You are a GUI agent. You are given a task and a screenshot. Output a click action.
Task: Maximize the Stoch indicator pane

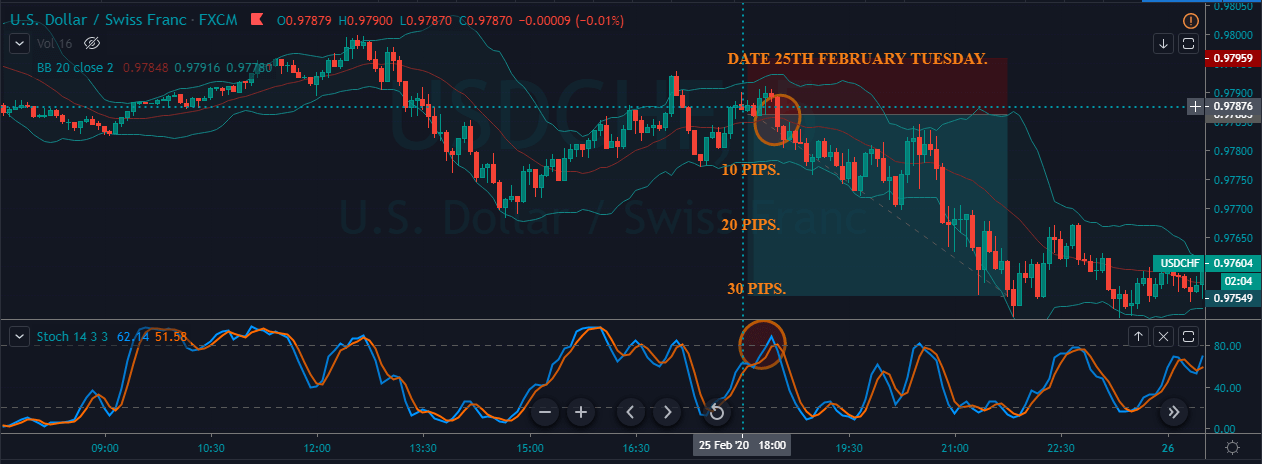pos(1188,336)
